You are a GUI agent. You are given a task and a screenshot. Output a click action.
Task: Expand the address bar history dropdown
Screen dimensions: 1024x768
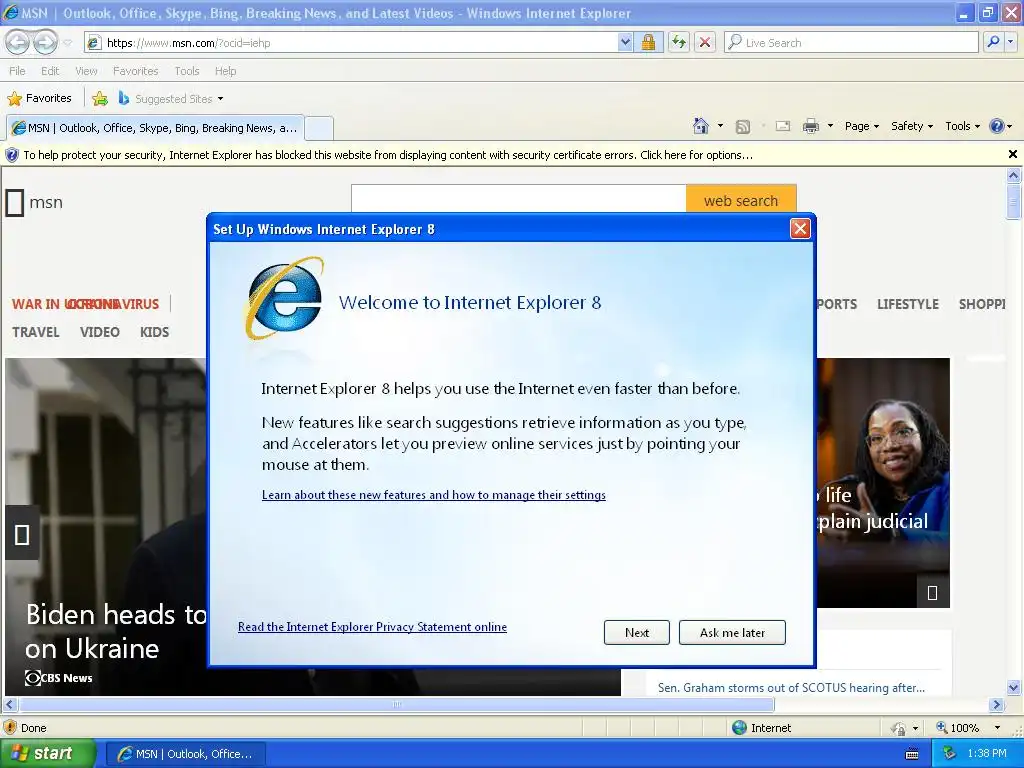pyautogui.click(x=625, y=42)
